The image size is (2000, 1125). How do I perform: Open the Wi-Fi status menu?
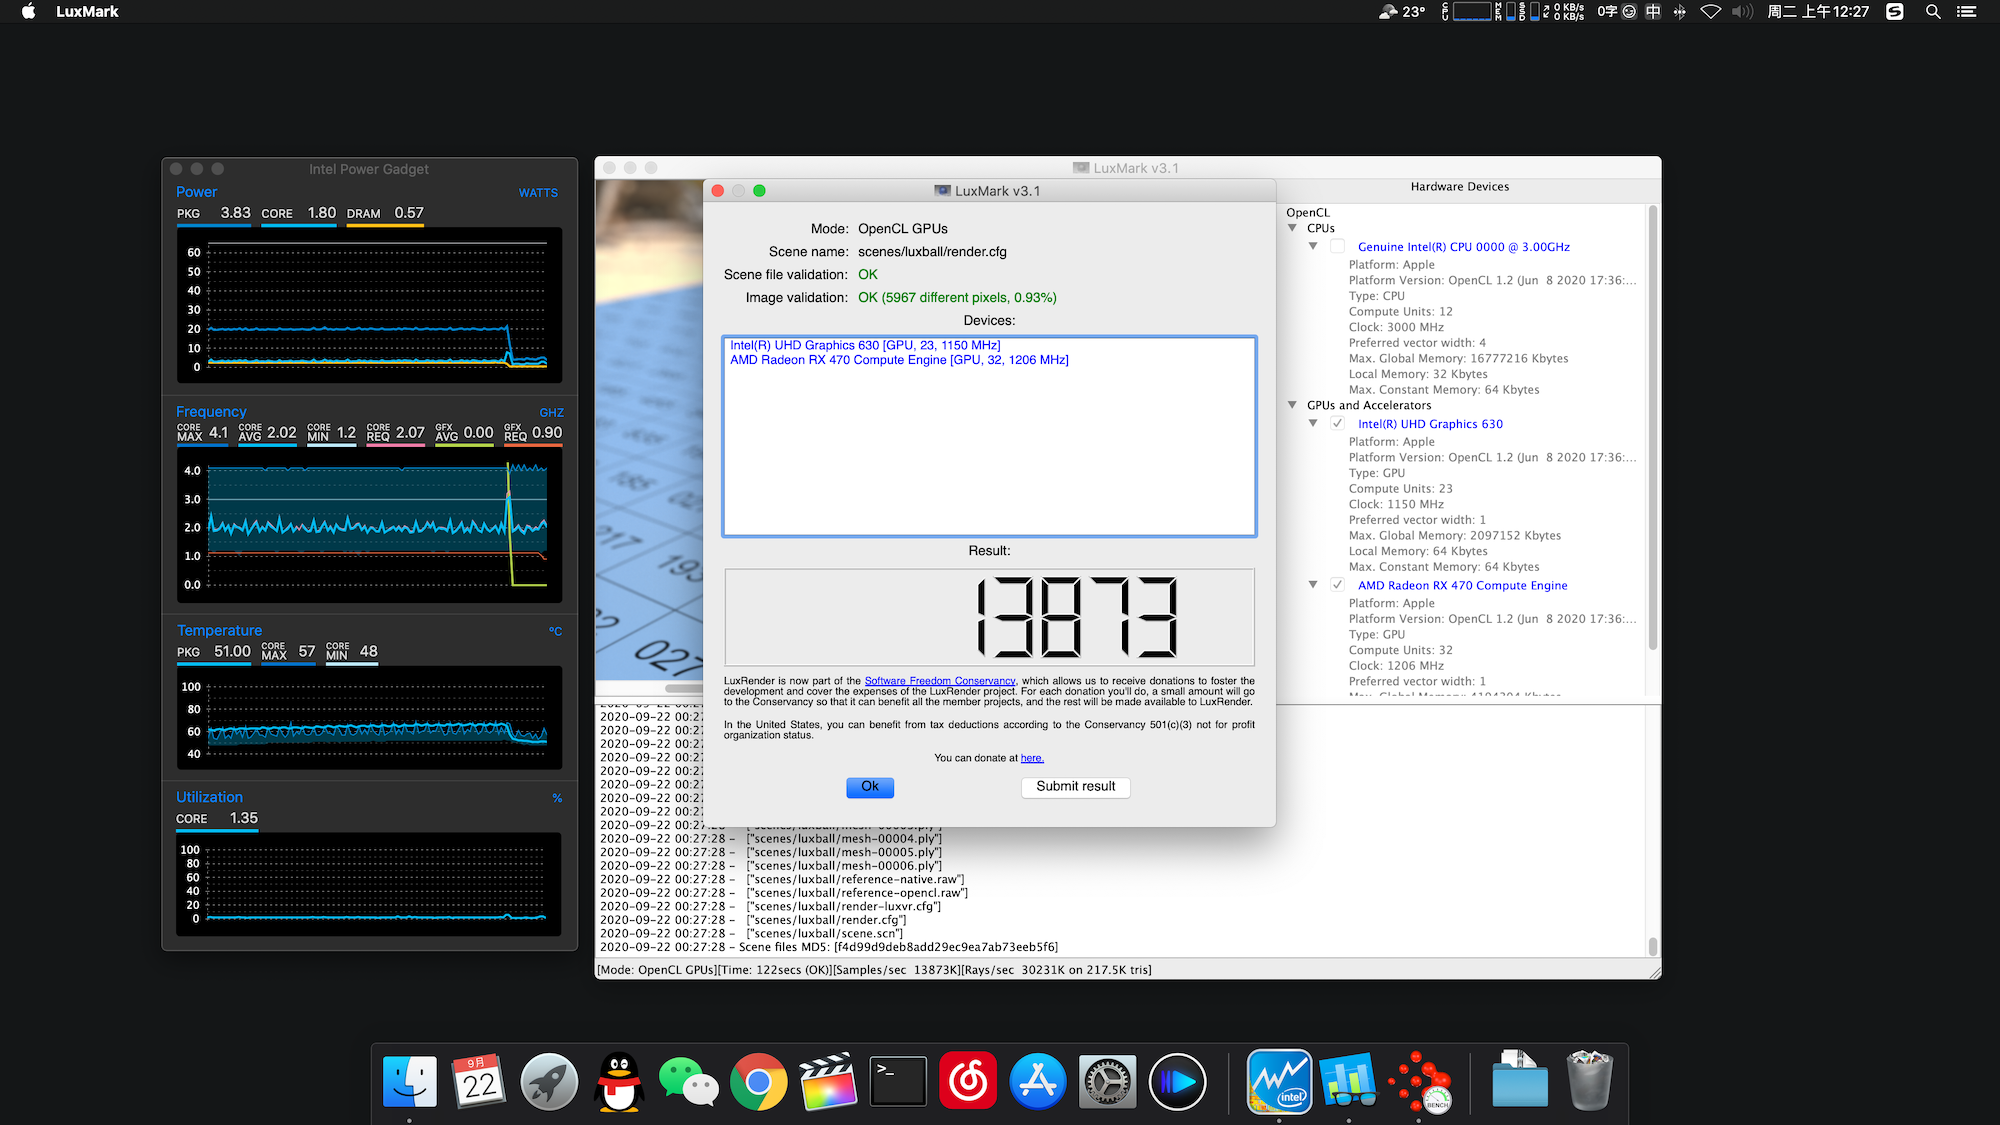pos(1710,12)
